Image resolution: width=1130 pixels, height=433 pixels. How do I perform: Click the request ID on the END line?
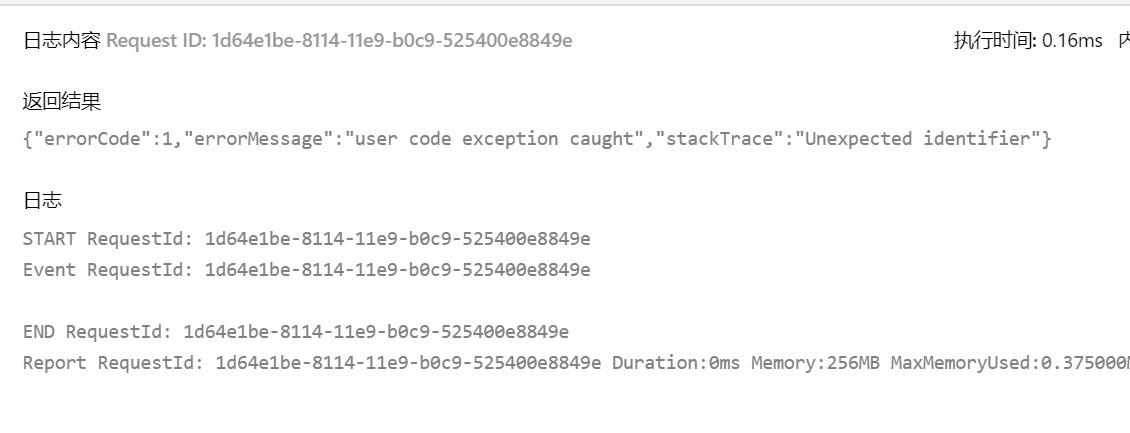(376, 332)
